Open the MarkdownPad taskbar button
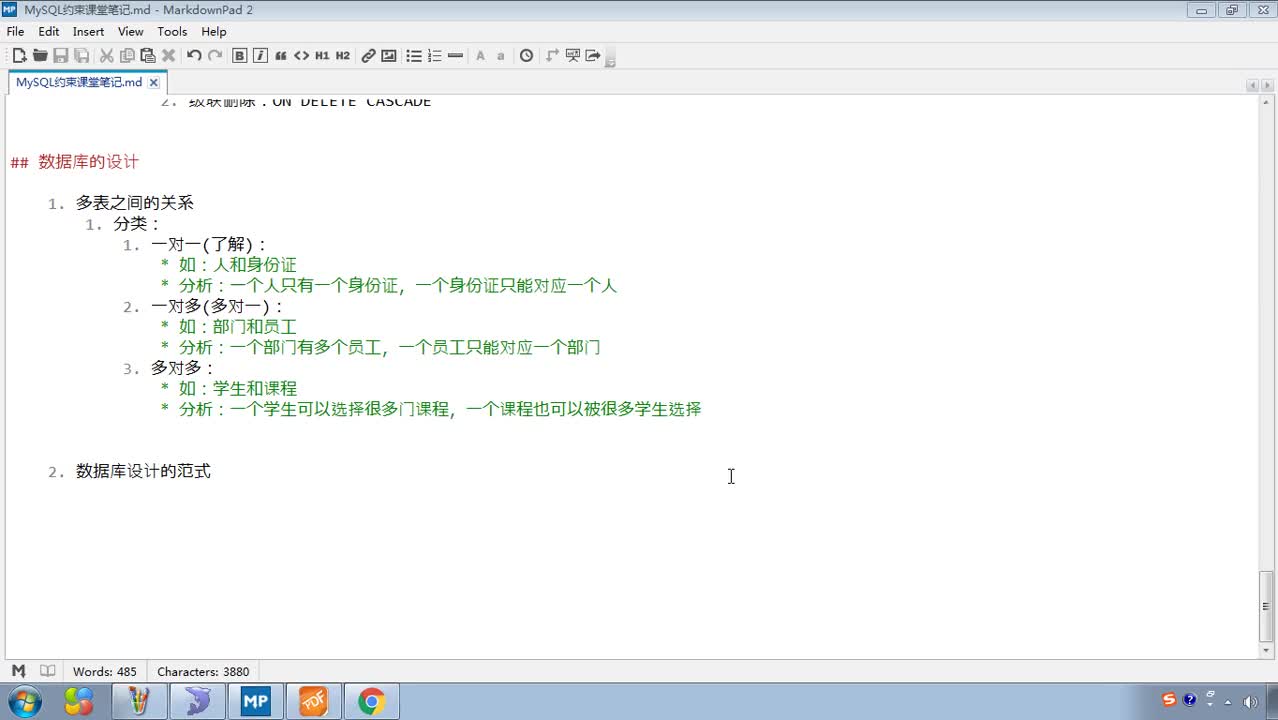 255,702
